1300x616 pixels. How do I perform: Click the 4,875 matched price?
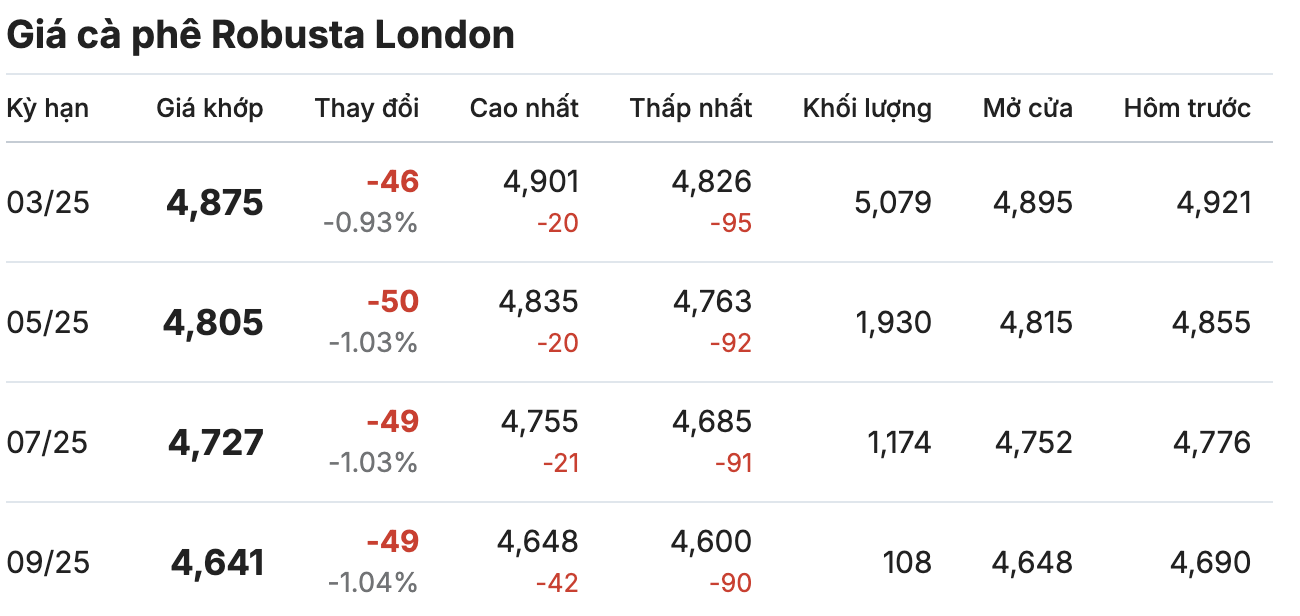point(215,203)
